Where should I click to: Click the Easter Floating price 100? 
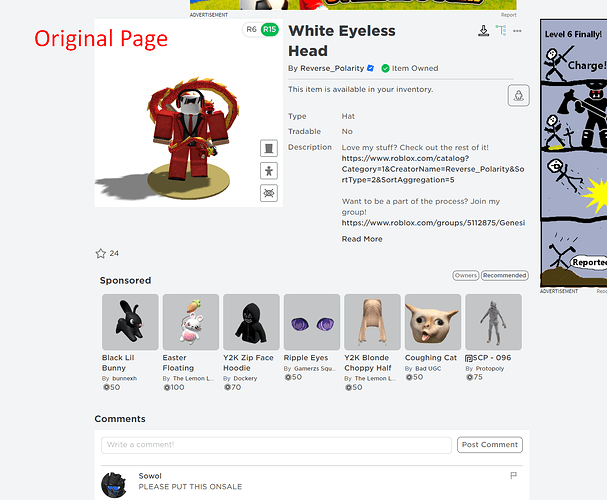[174, 387]
